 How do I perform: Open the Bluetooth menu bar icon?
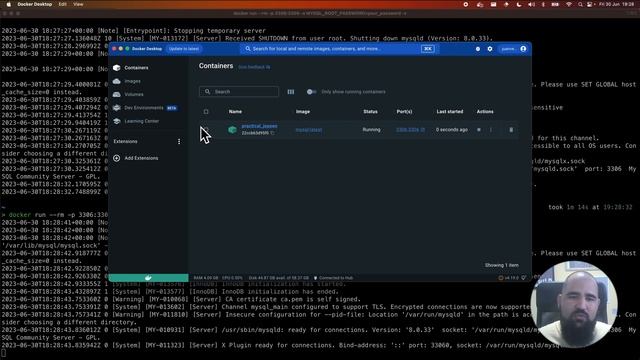543,4
